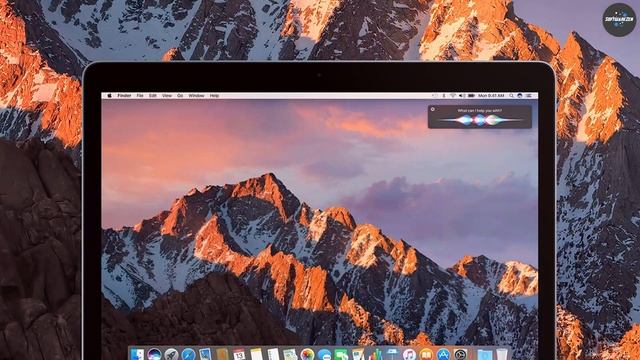Viewport: 640px width, 360px height.
Task: Open the File menu
Action: [140, 96]
